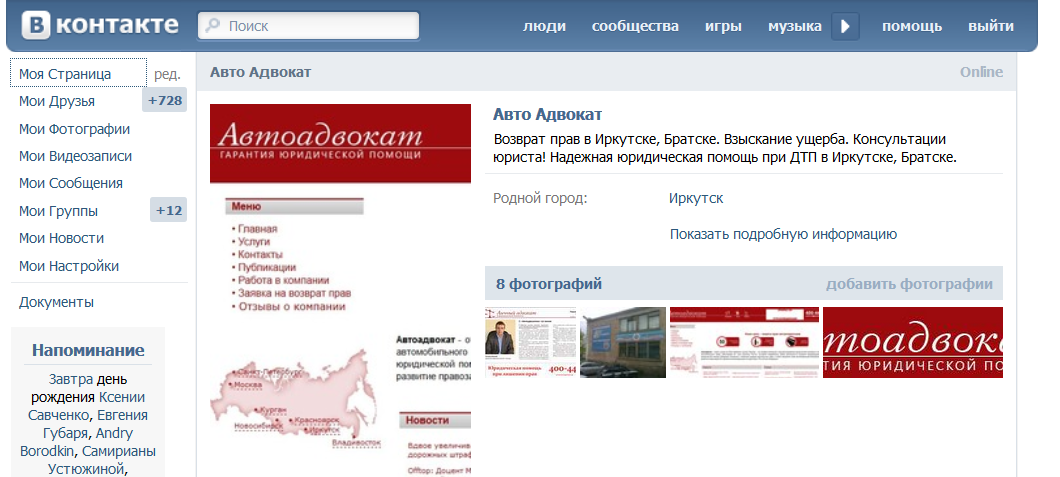Expand Показать подробную информацию

(783, 235)
